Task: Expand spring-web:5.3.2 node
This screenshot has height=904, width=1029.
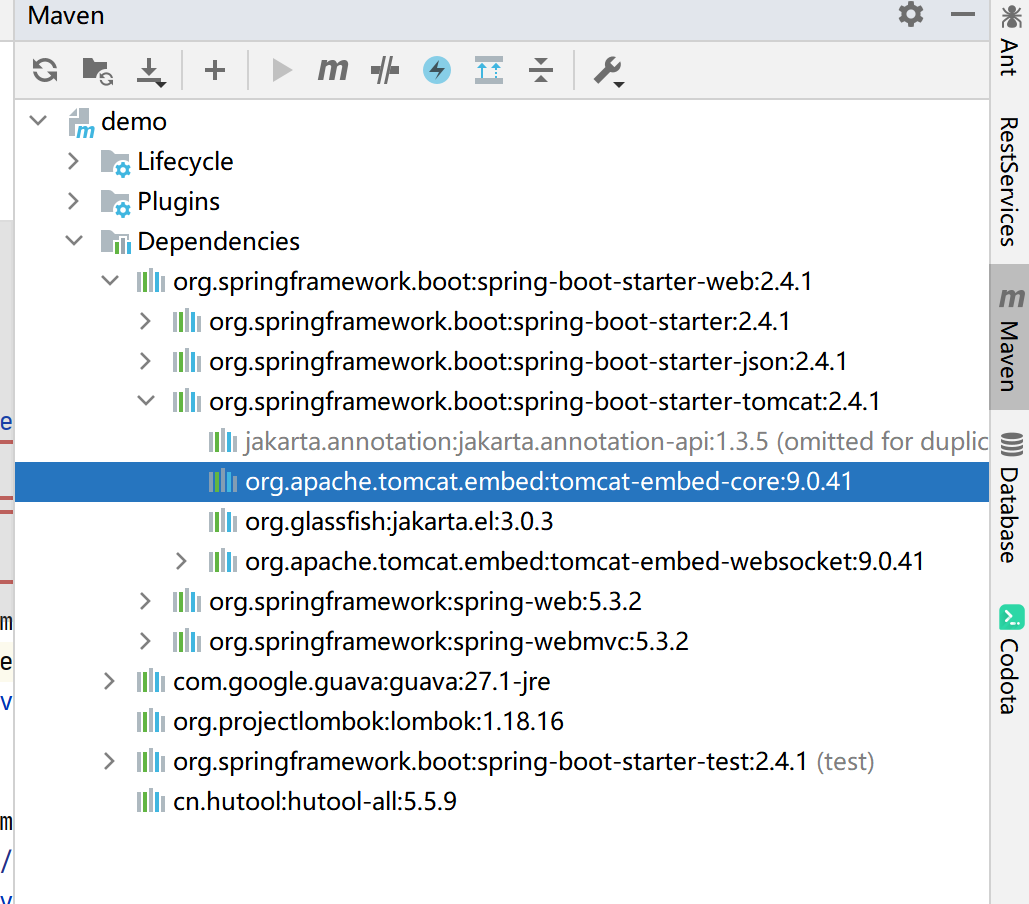Action: pos(146,602)
